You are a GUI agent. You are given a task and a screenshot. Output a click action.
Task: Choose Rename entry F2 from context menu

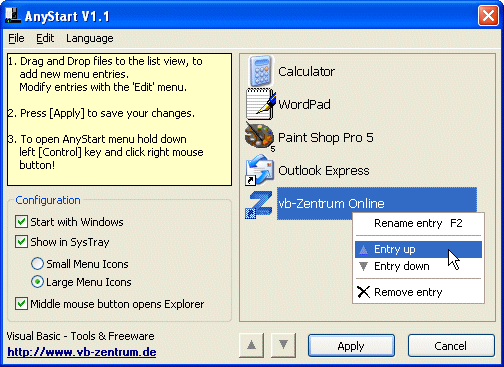point(418,223)
